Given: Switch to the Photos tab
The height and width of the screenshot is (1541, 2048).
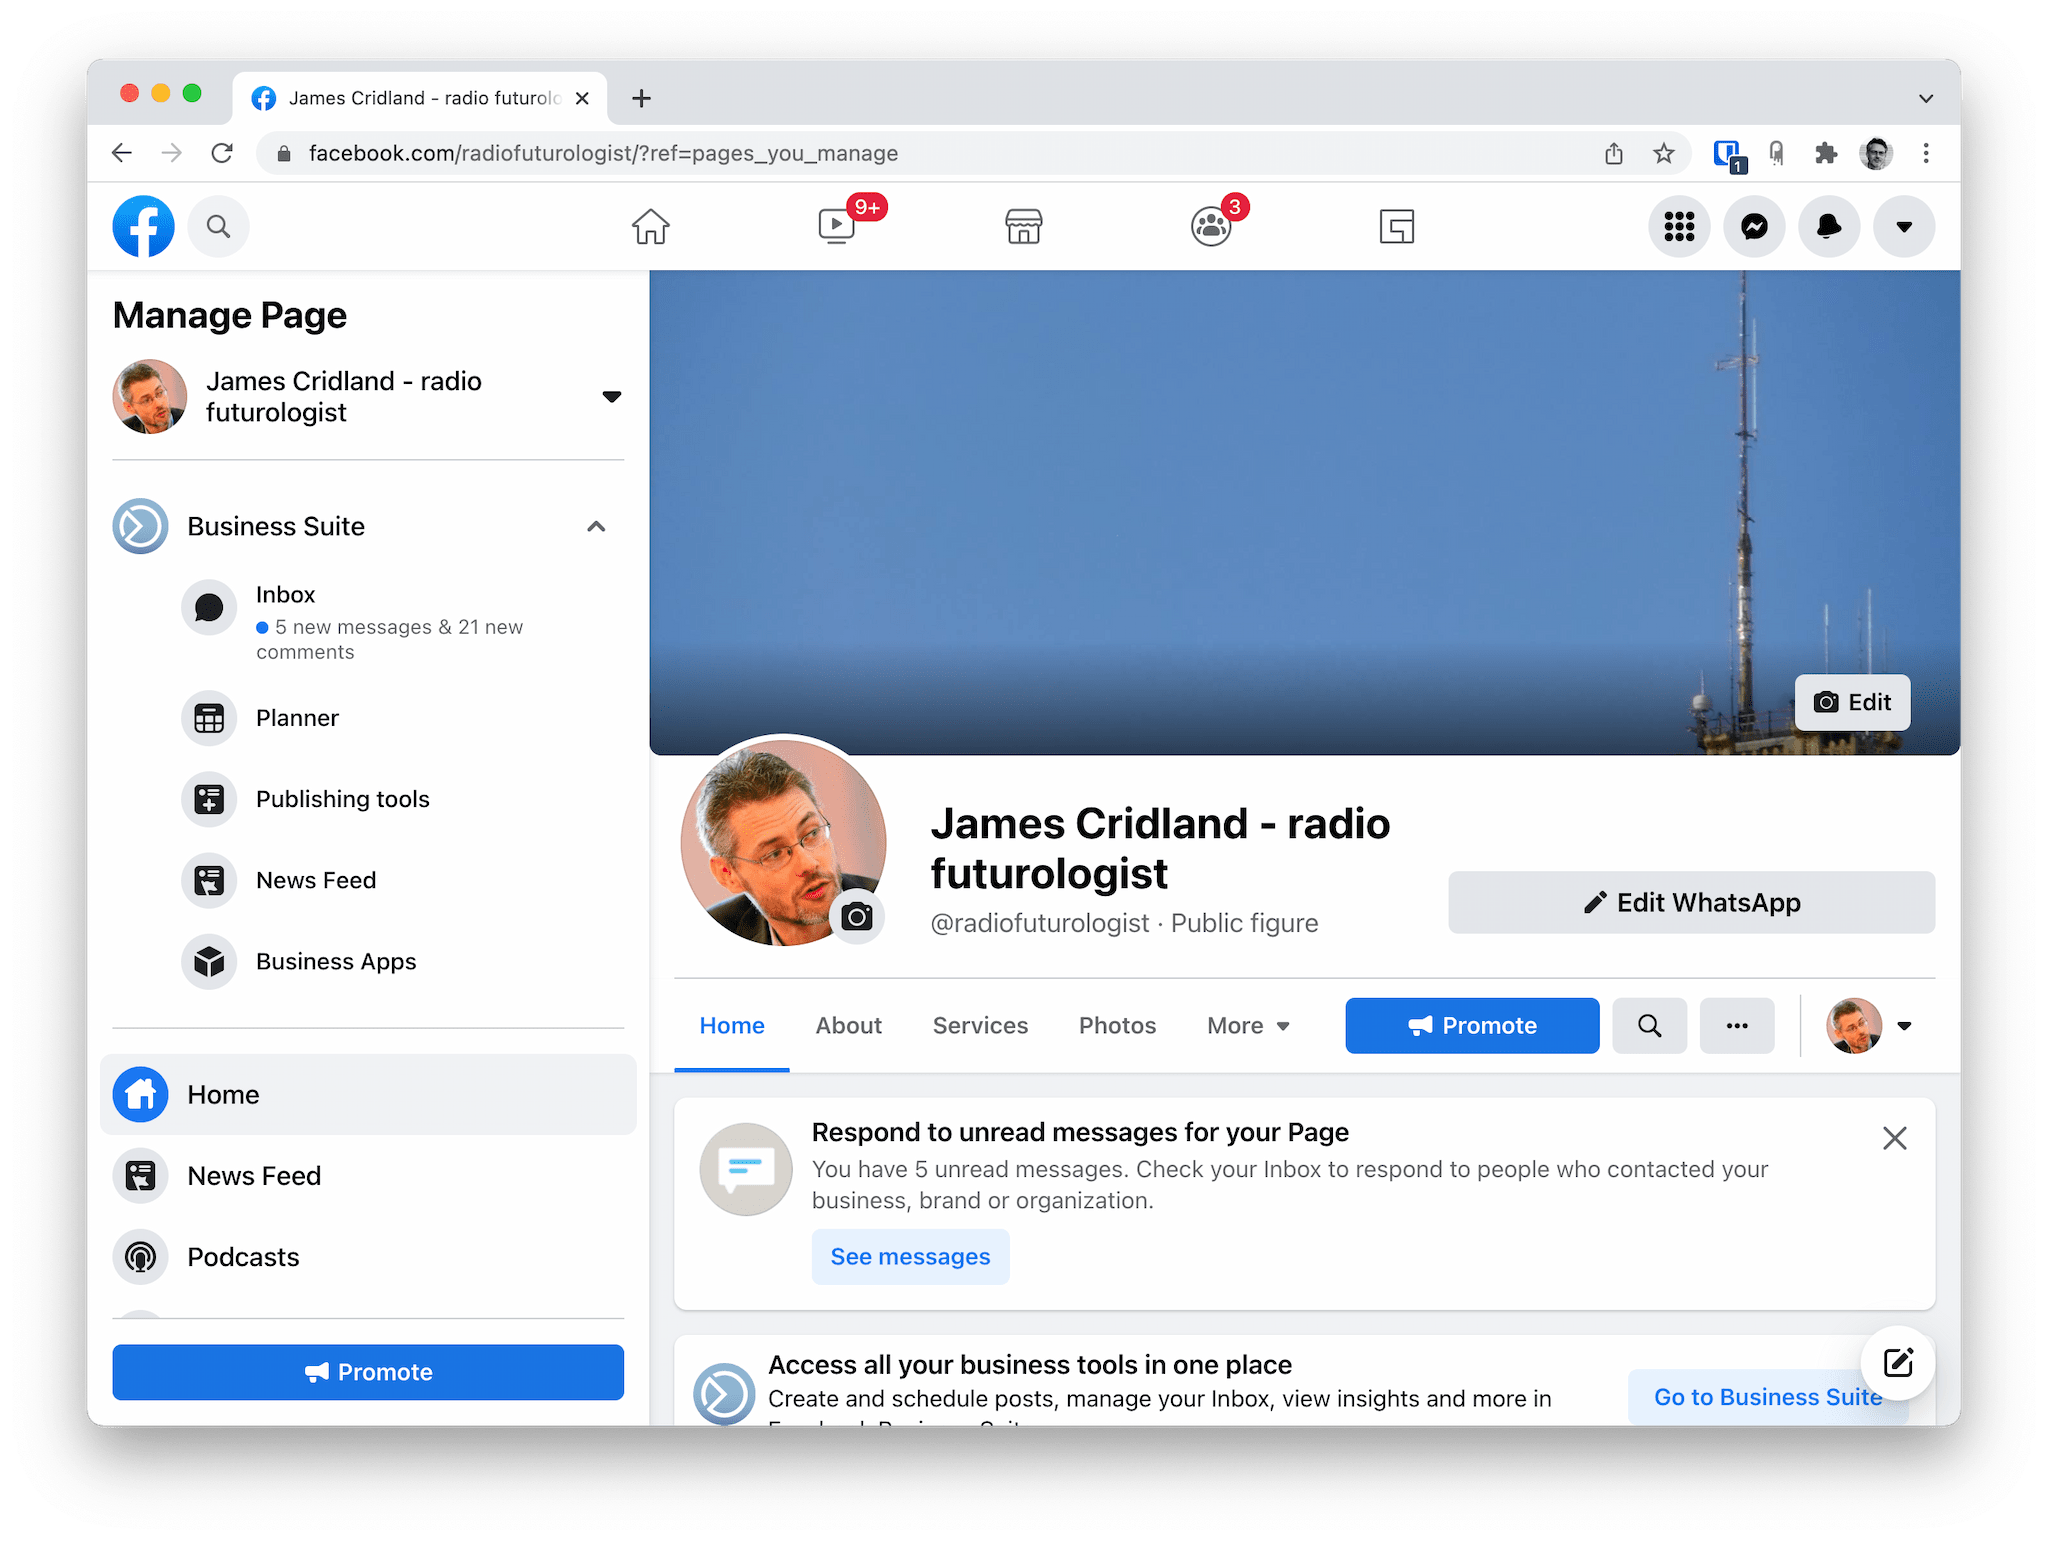Looking at the screenshot, I should (x=1117, y=1025).
